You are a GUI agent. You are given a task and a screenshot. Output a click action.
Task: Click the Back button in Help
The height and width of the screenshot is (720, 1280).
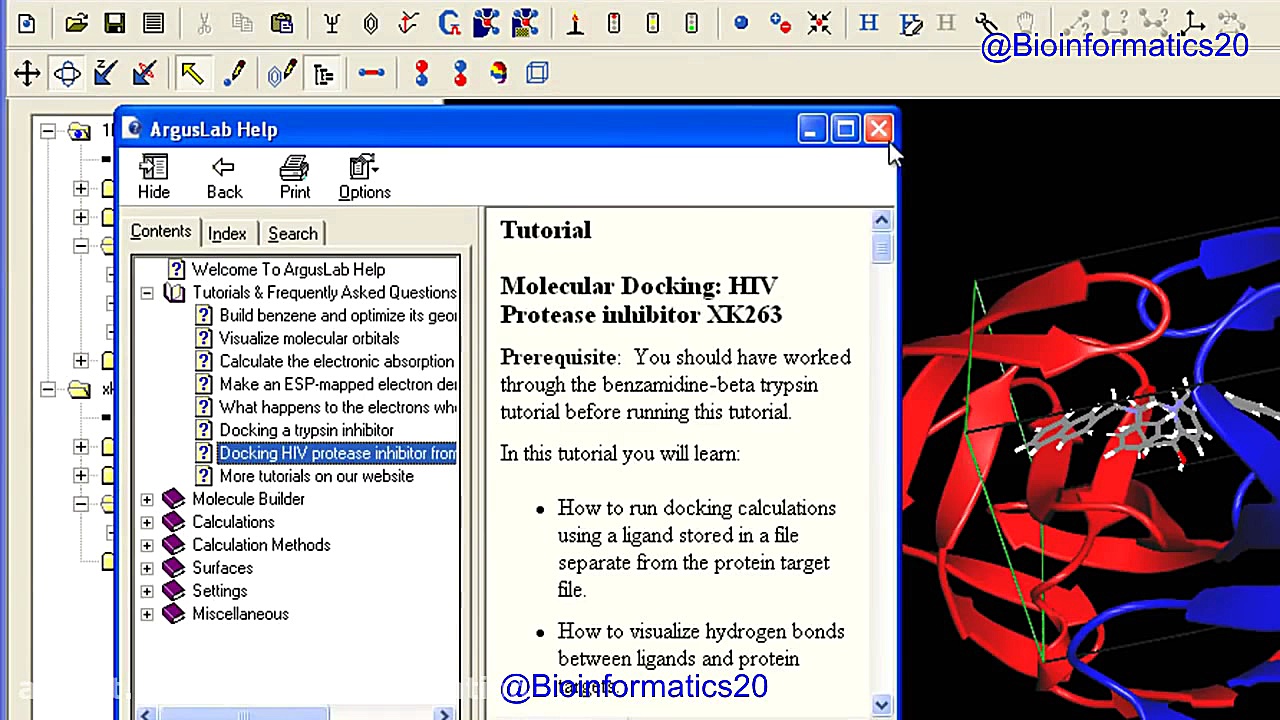(x=224, y=177)
